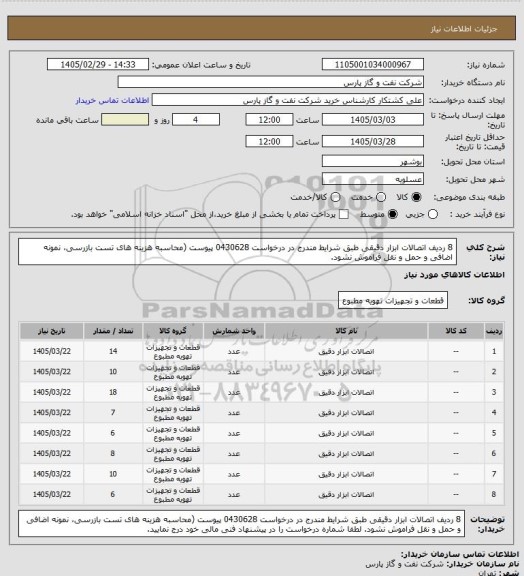Click the buyer name field شرکت نفت و گاز پارس
The image size is (524, 576).
point(270,82)
